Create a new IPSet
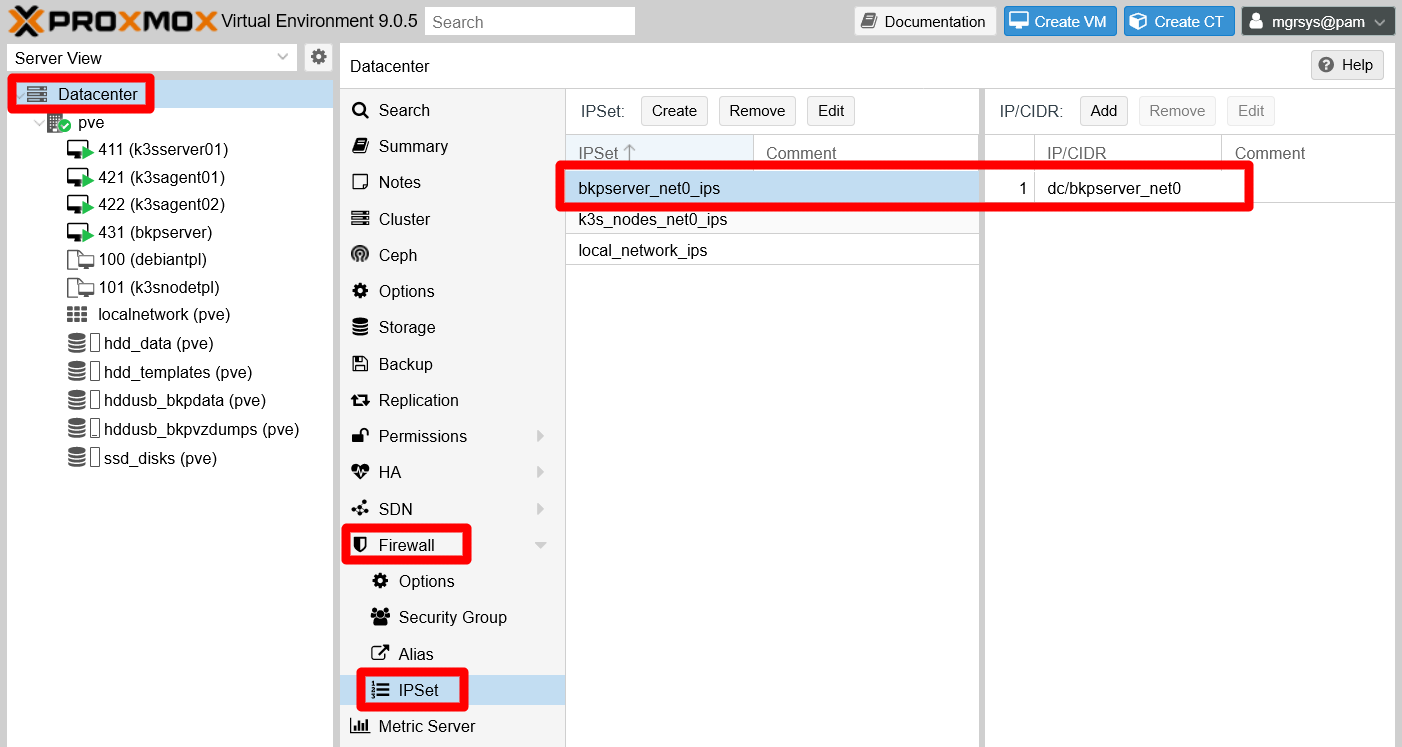This screenshot has width=1402, height=747. (673, 111)
